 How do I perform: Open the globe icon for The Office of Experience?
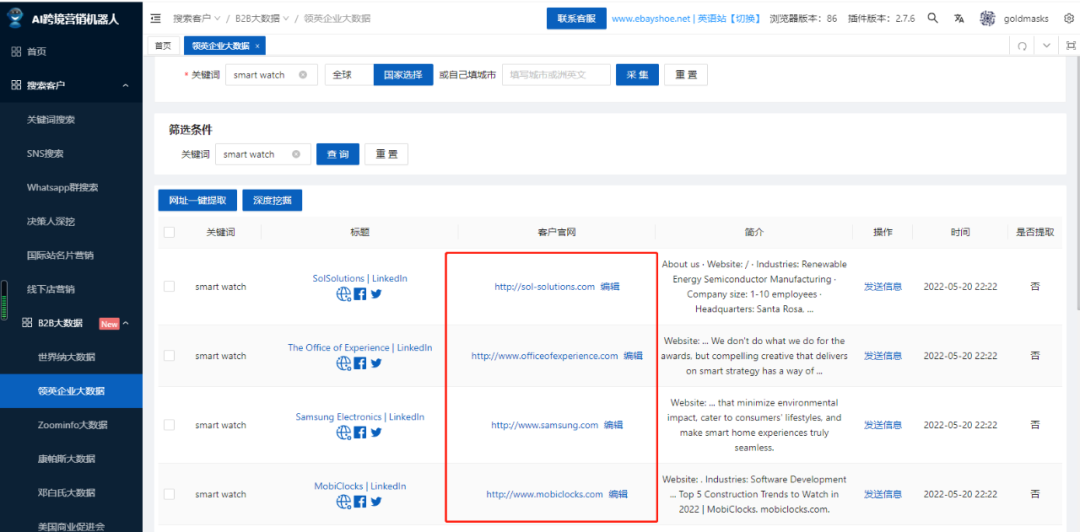pos(344,363)
